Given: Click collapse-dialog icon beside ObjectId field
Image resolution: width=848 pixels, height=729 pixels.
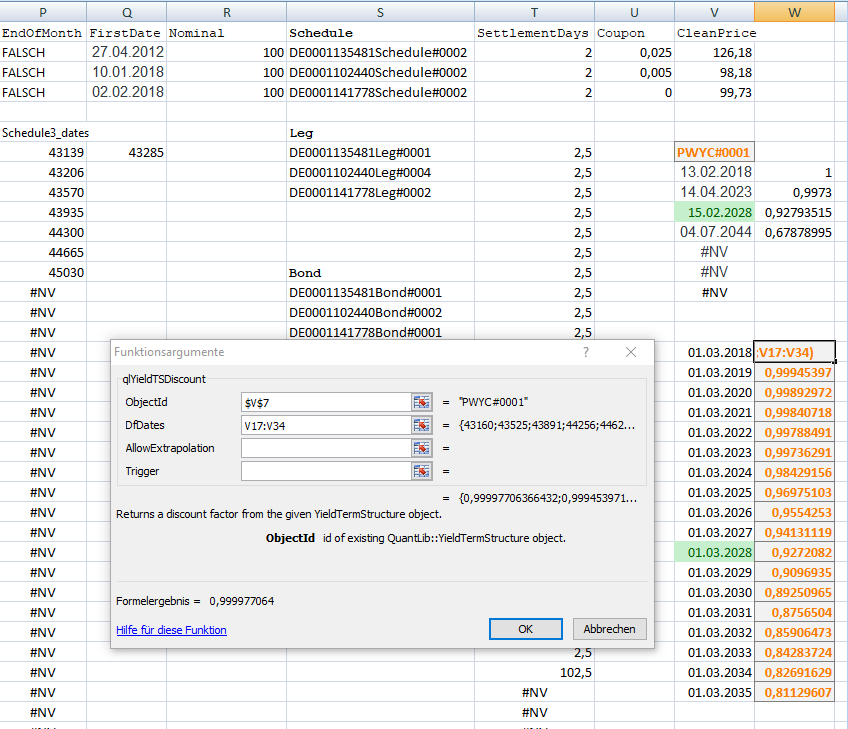Looking at the screenshot, I should 422,402.
